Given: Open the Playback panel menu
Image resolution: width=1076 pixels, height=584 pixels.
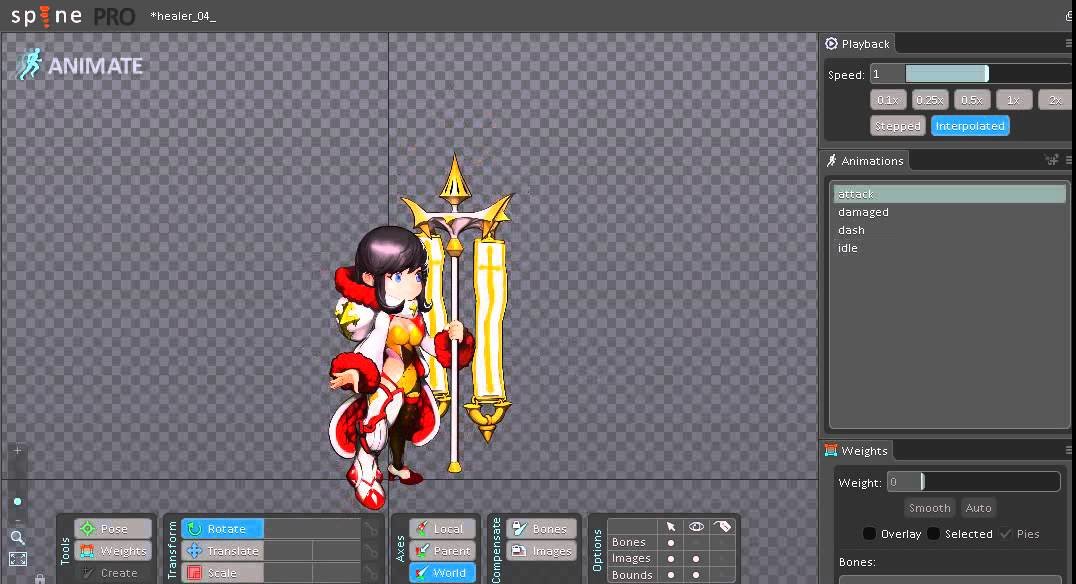Looking at the screenshot, I should pyautogui.click(x=1068, y=43).
